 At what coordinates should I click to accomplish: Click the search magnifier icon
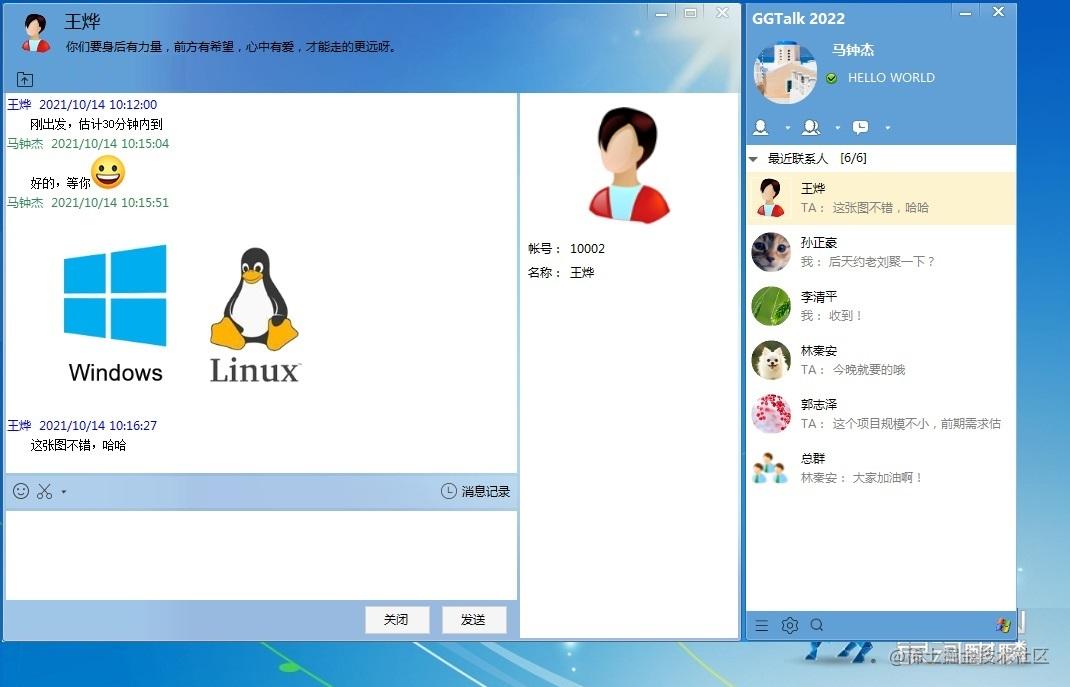click(817, 624)
